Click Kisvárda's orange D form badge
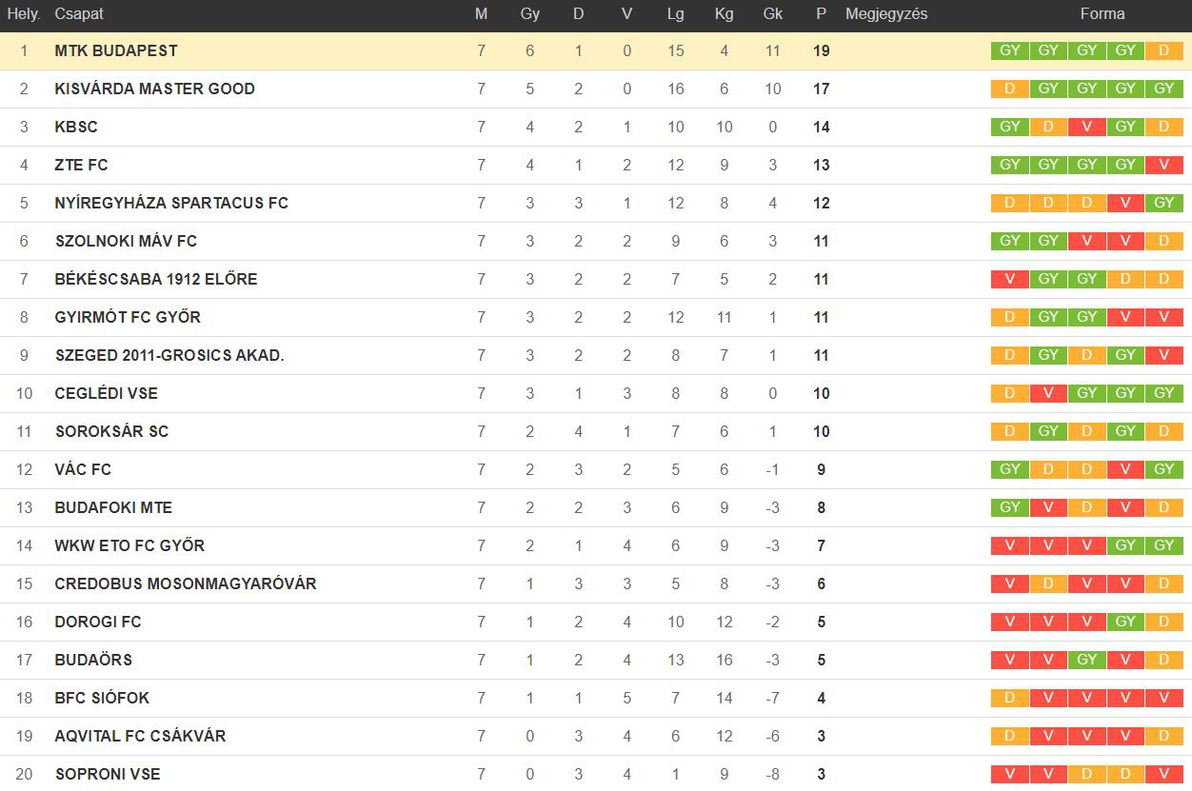The image size is (1192, 791). [1010, 89]
